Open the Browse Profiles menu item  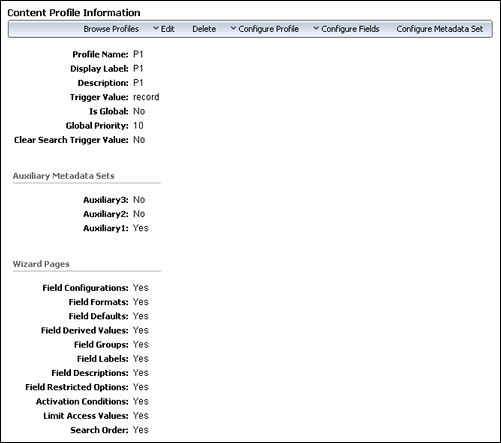(x=111, y=29)
